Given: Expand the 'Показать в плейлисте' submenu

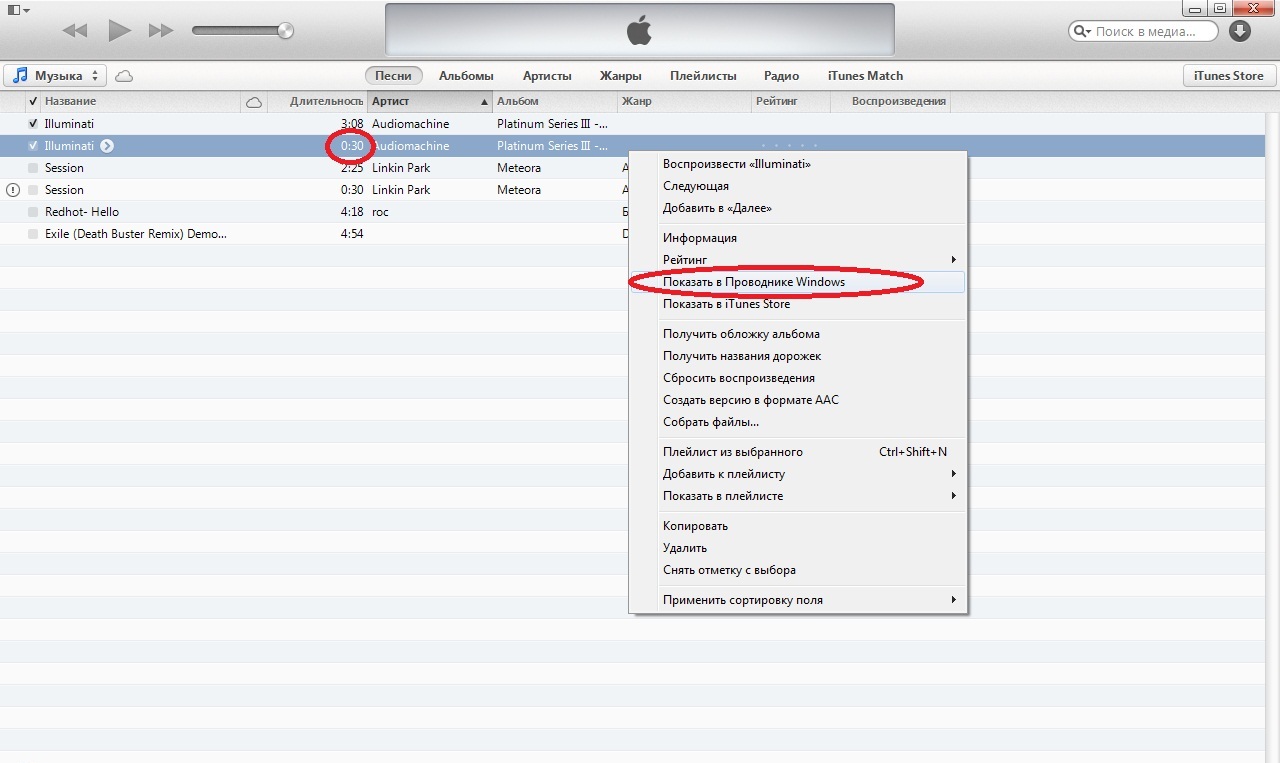Looking at the screenshot, I should point(797,496).
